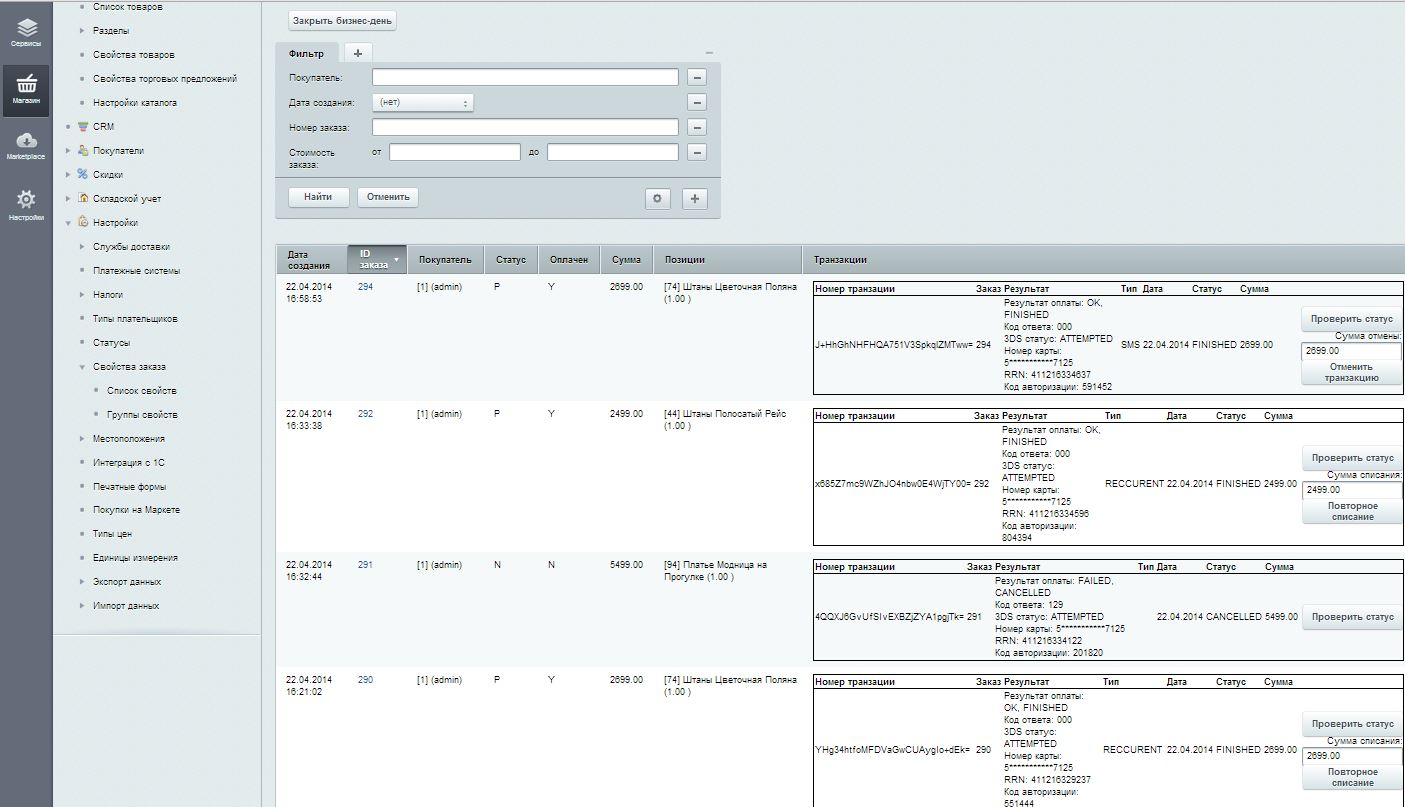Viewport: 1405px width, 807px height.
Task: Collapse the filter panel with top minus
Action: [x=709, y=52]
